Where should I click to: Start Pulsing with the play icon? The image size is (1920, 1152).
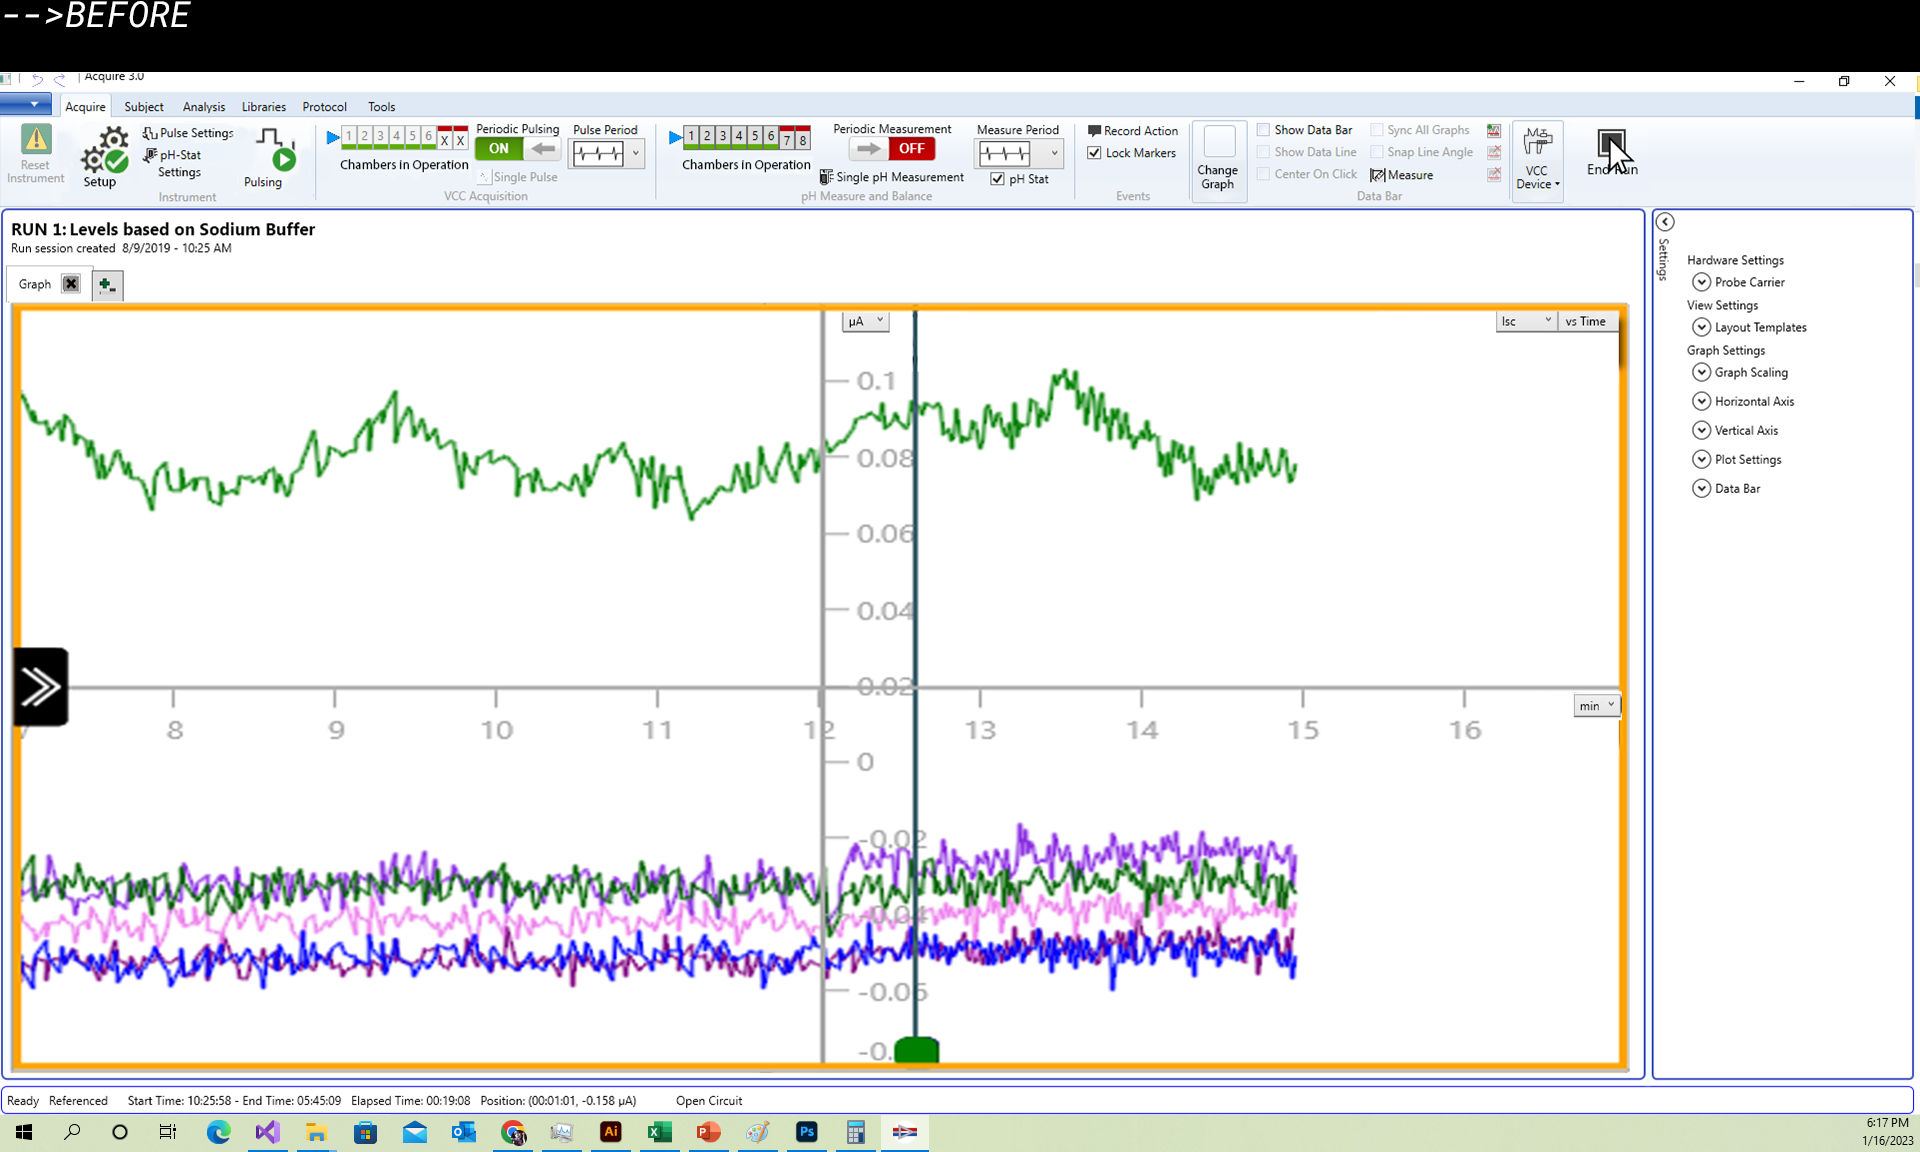284,158
